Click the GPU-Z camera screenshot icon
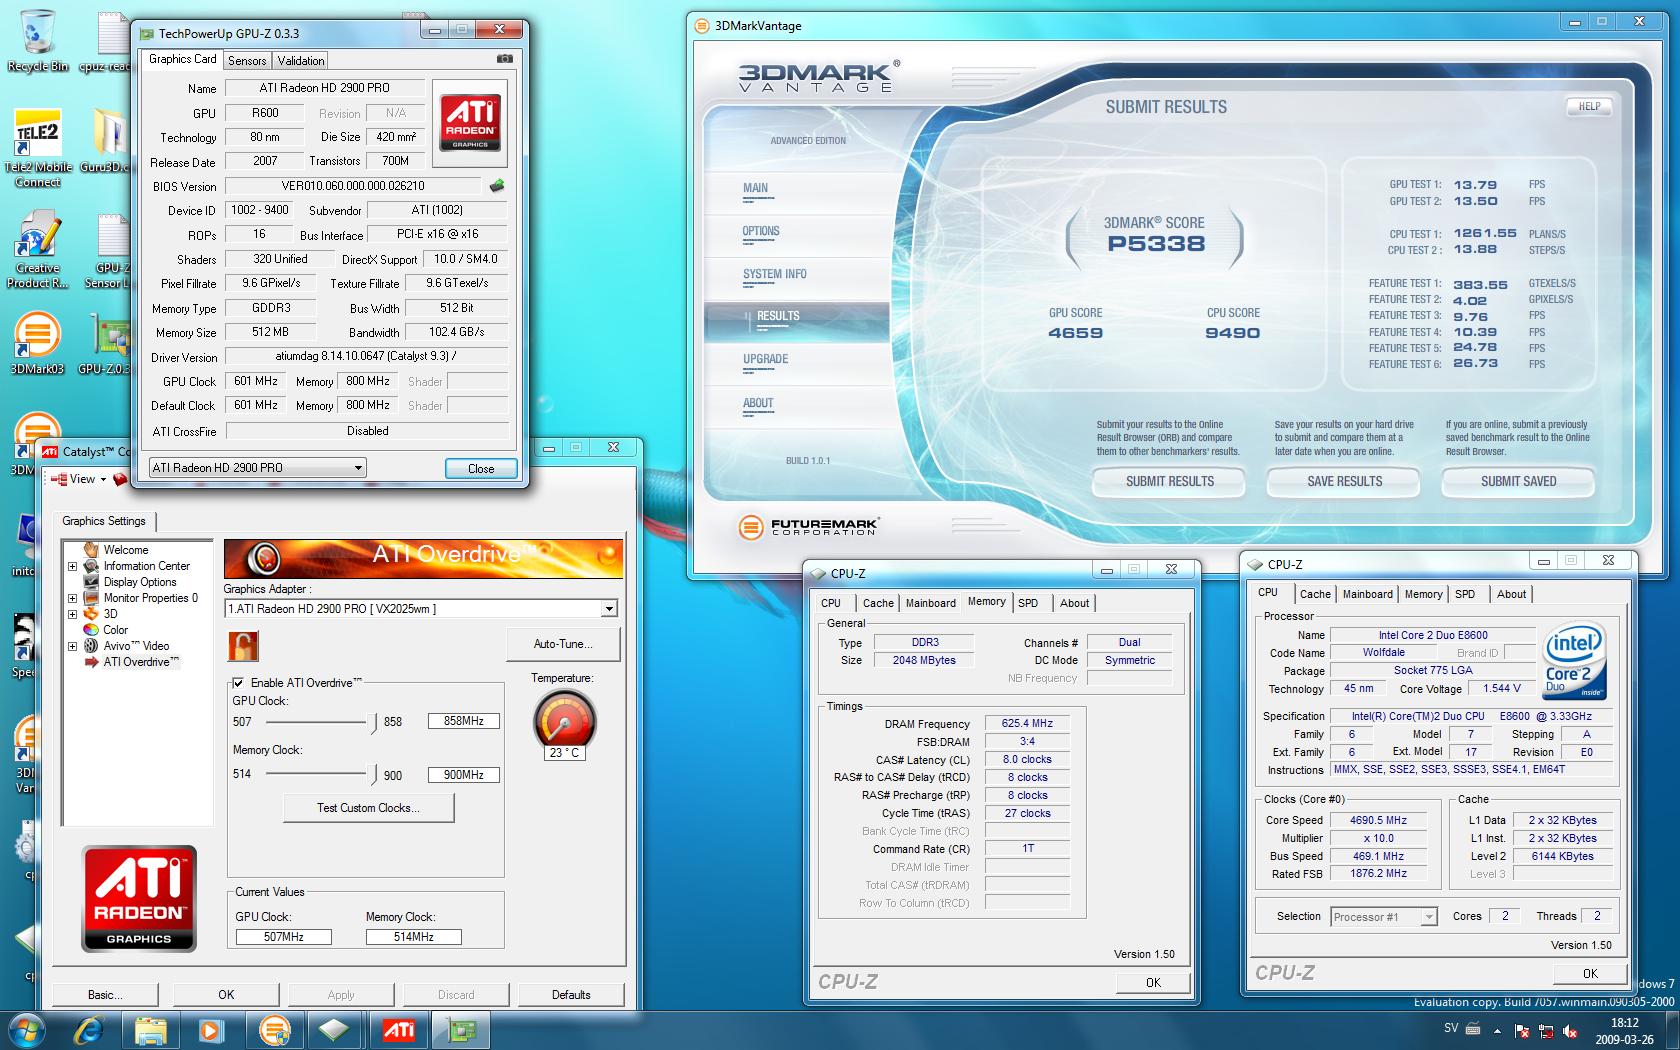The width and height of the screenshot is (1680, 1050). (504, 59)
